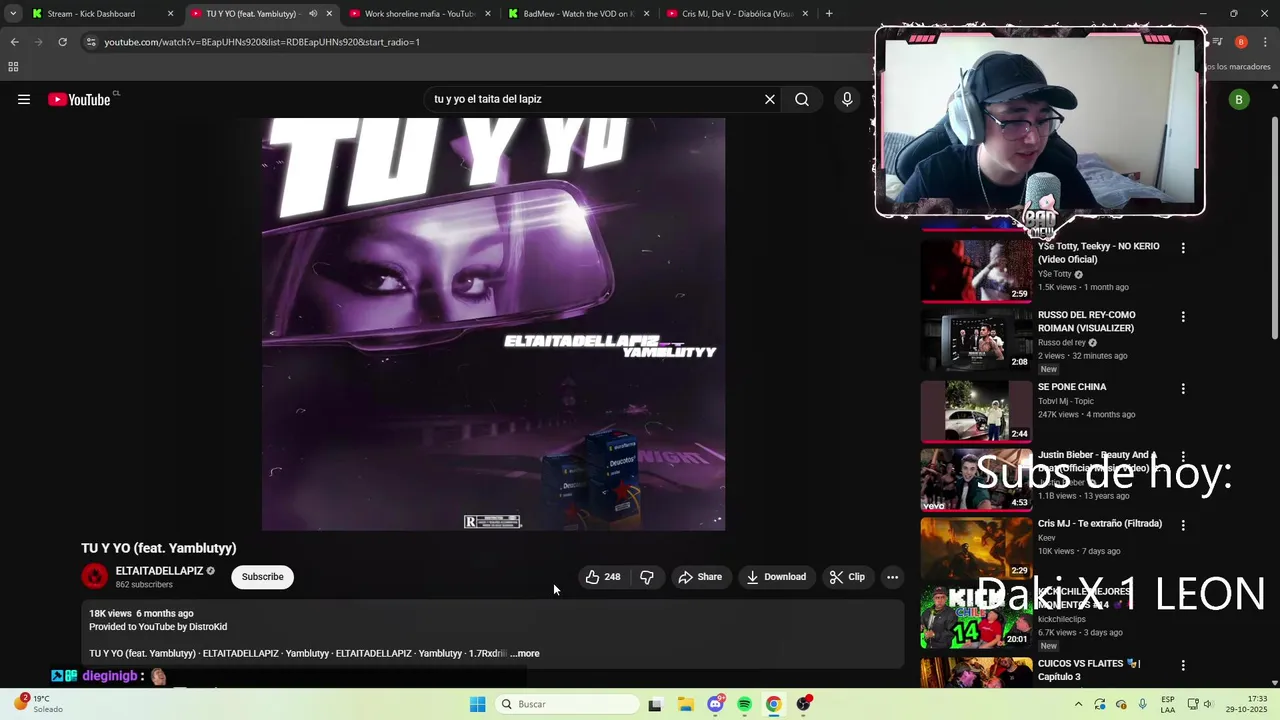The width and height of the screenshot is (1280, 720).
Task: Create a Clip of the video
Action: pos(847,577)
